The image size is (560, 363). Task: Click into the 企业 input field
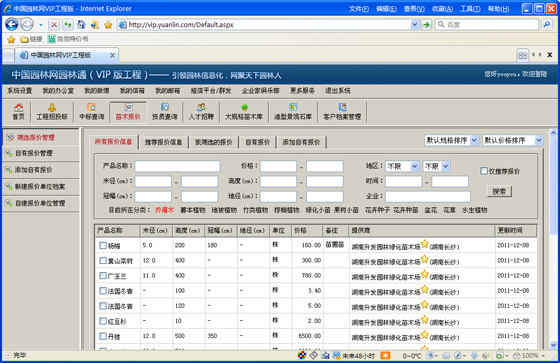click(x=428, y=196)
